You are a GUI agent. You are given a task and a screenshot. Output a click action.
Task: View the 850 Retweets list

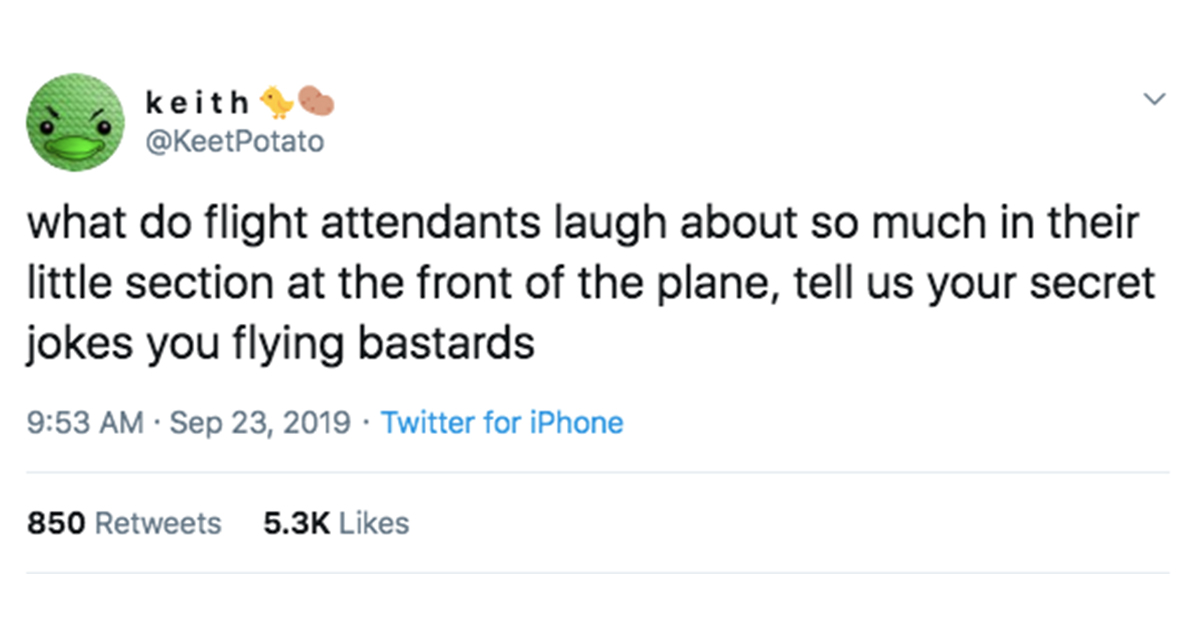click(124, 523)
